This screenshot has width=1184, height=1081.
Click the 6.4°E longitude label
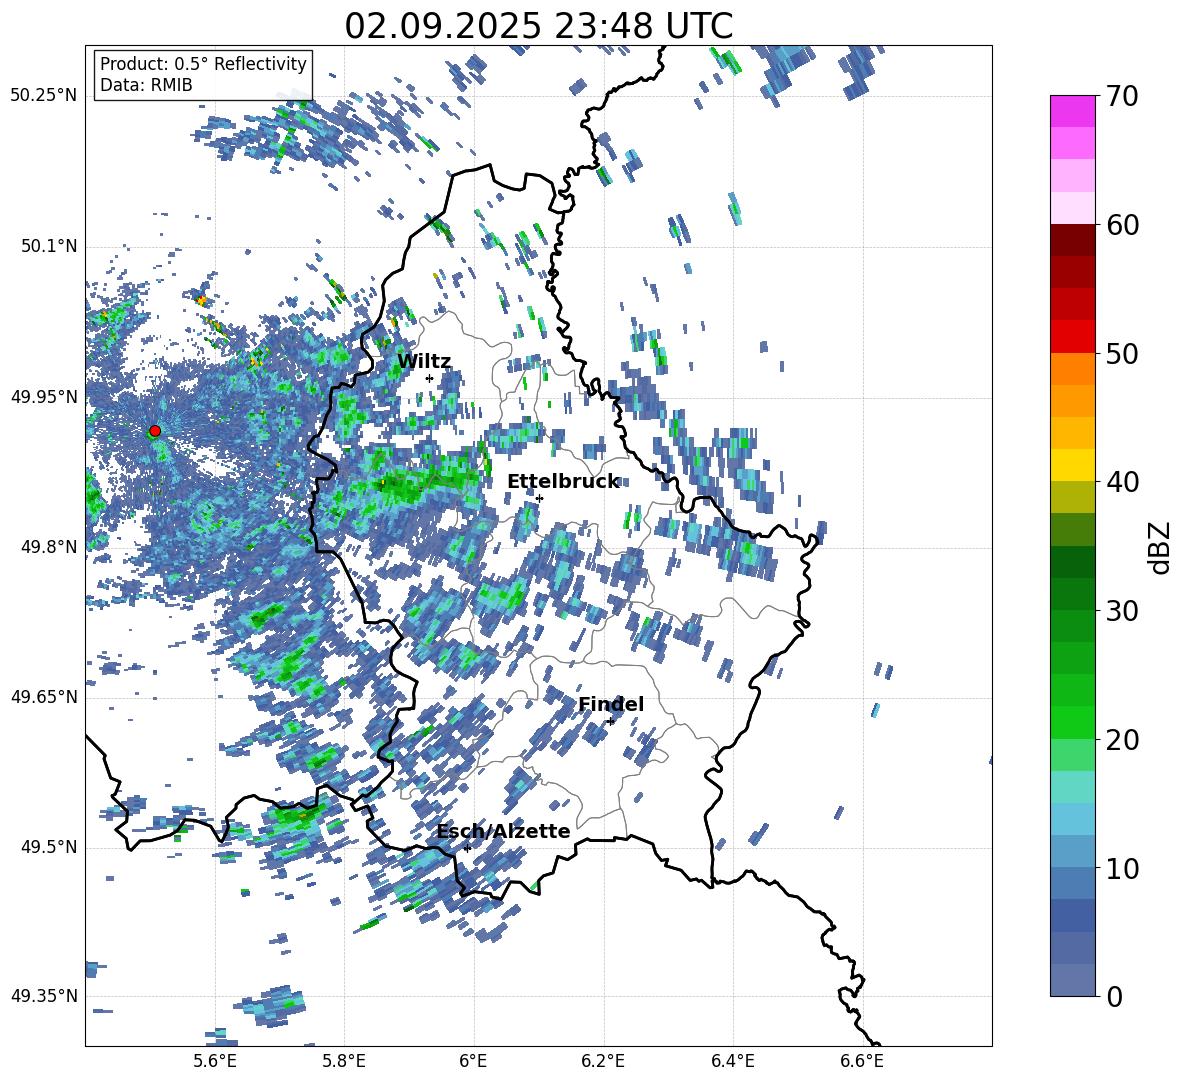pos(733,1061)
